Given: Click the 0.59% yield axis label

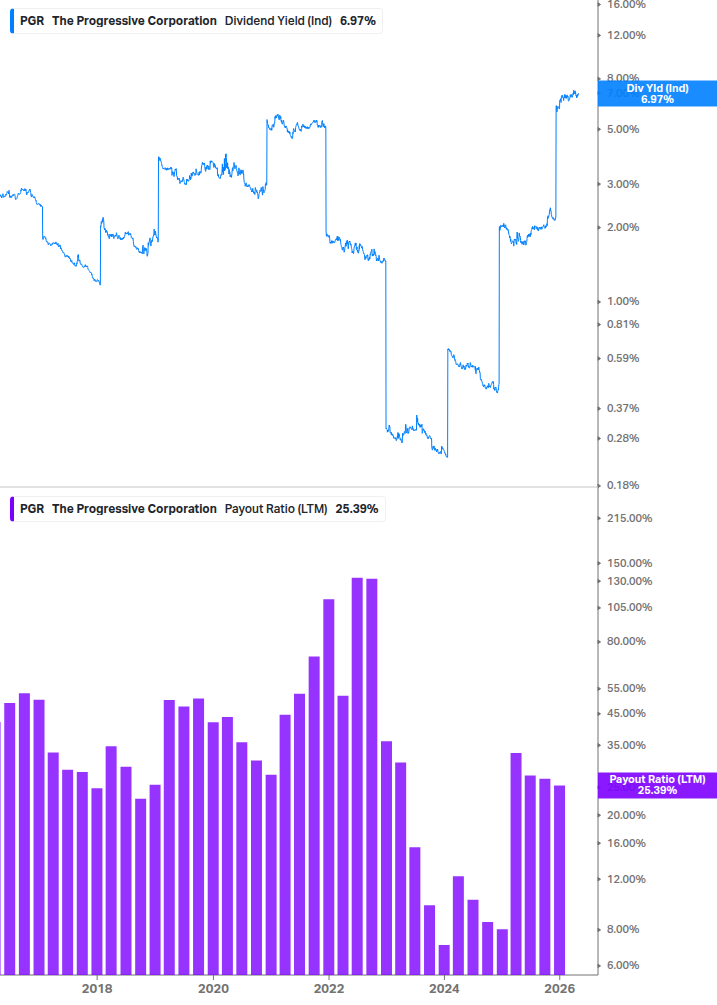Looking at the screenshot, I should 623,358.
